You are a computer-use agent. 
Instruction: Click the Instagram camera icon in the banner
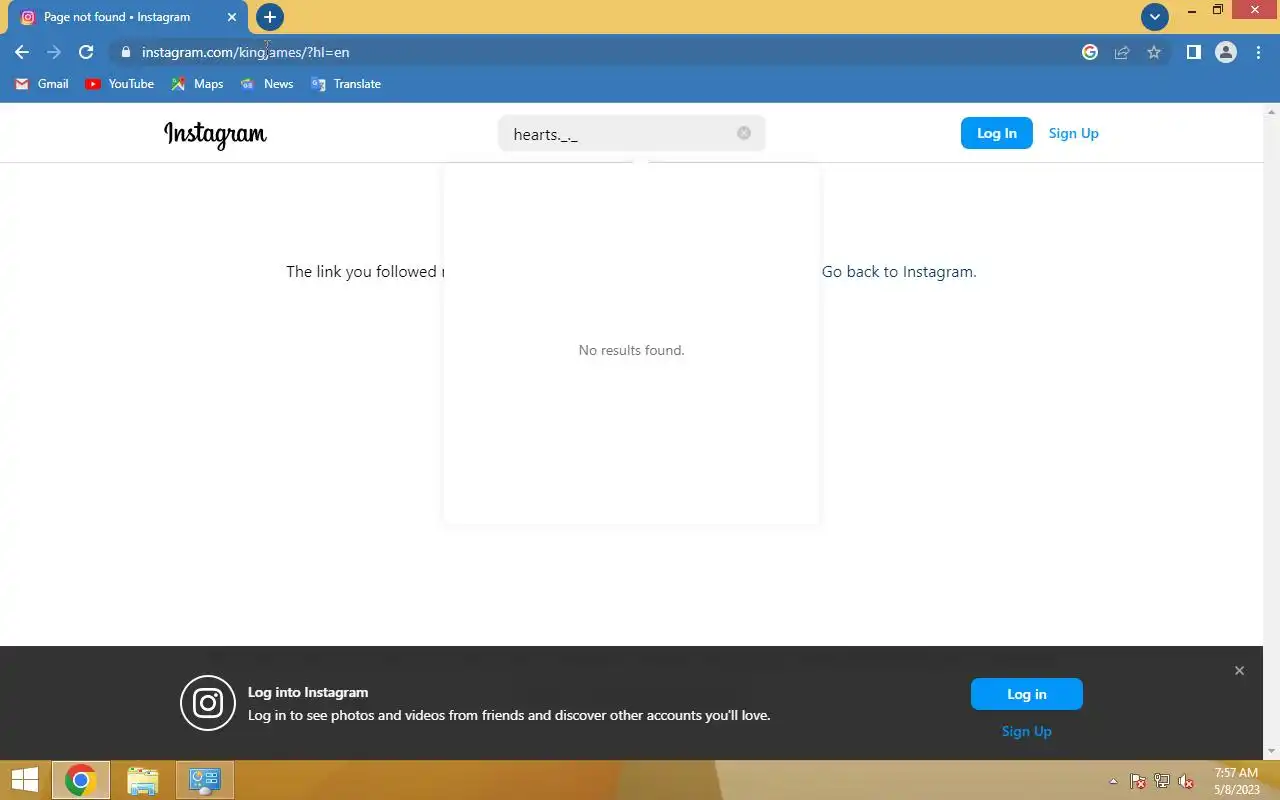pos(208,703)
